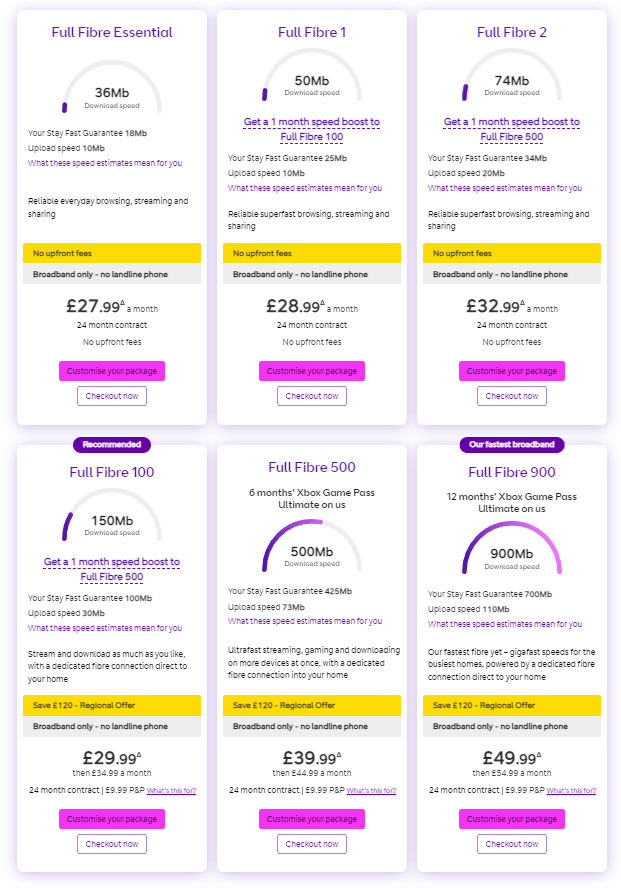The width and height of the screenshot is (621, 888).
Task: Click Checkout now under Full Fibre 900
Action: click(512, 844)
